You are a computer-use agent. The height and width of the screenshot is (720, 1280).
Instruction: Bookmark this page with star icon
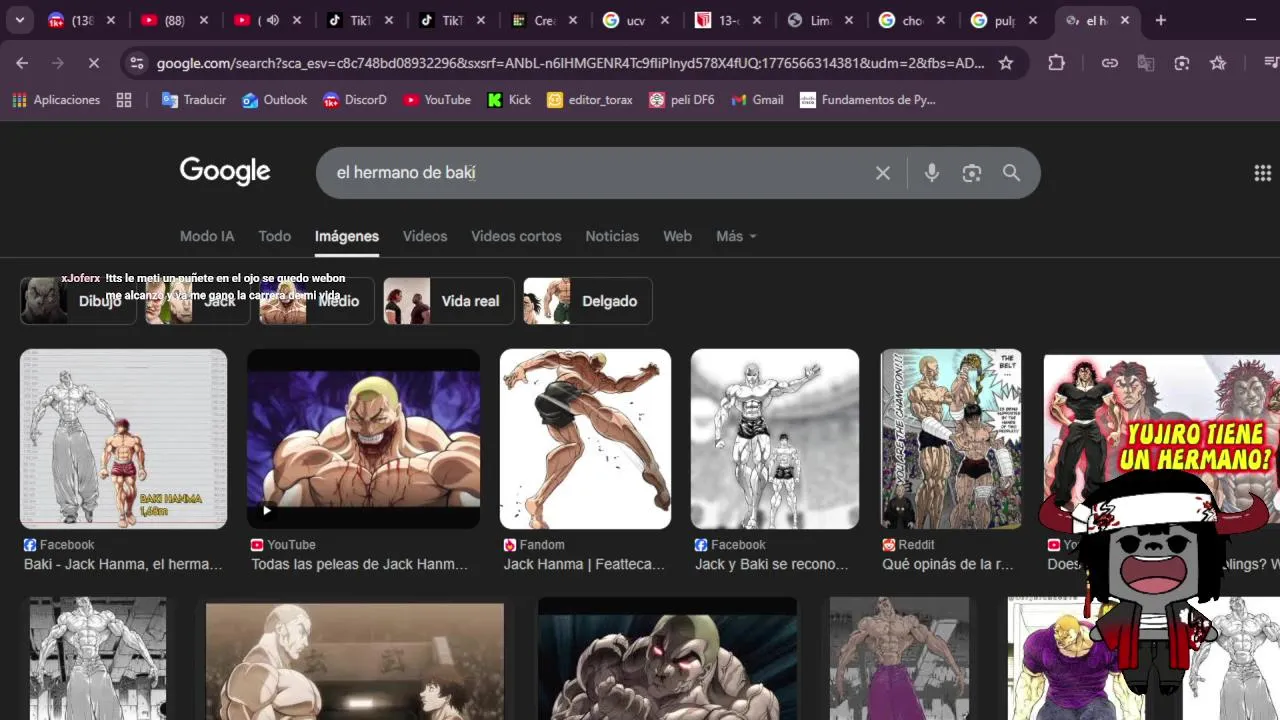click(x=1006, y=63)
